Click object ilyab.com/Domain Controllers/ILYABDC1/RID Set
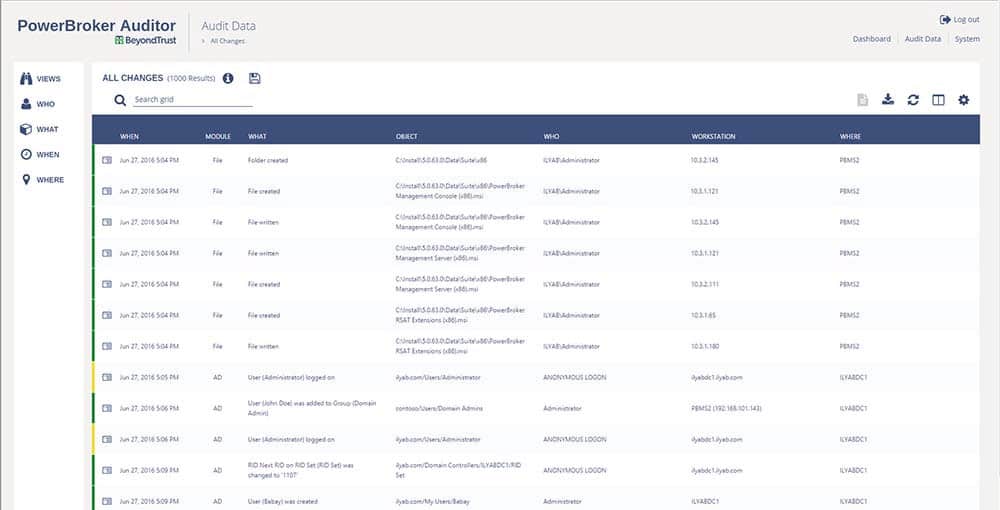 [459, 470]
